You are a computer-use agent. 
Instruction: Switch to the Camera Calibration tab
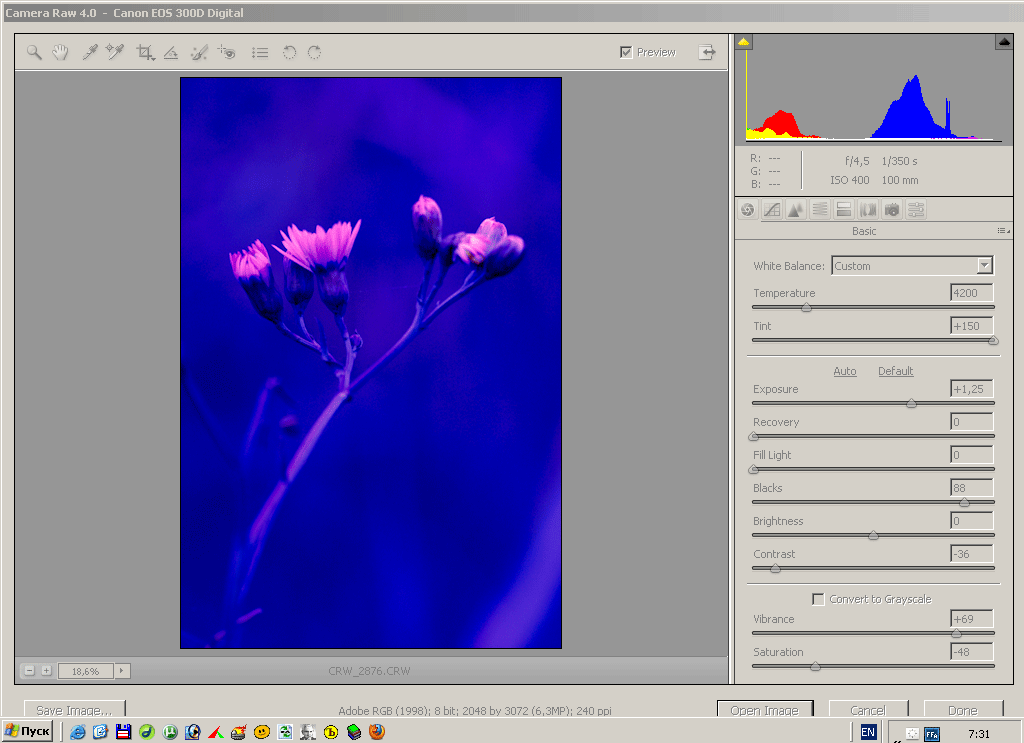click(x=892, y=210)
